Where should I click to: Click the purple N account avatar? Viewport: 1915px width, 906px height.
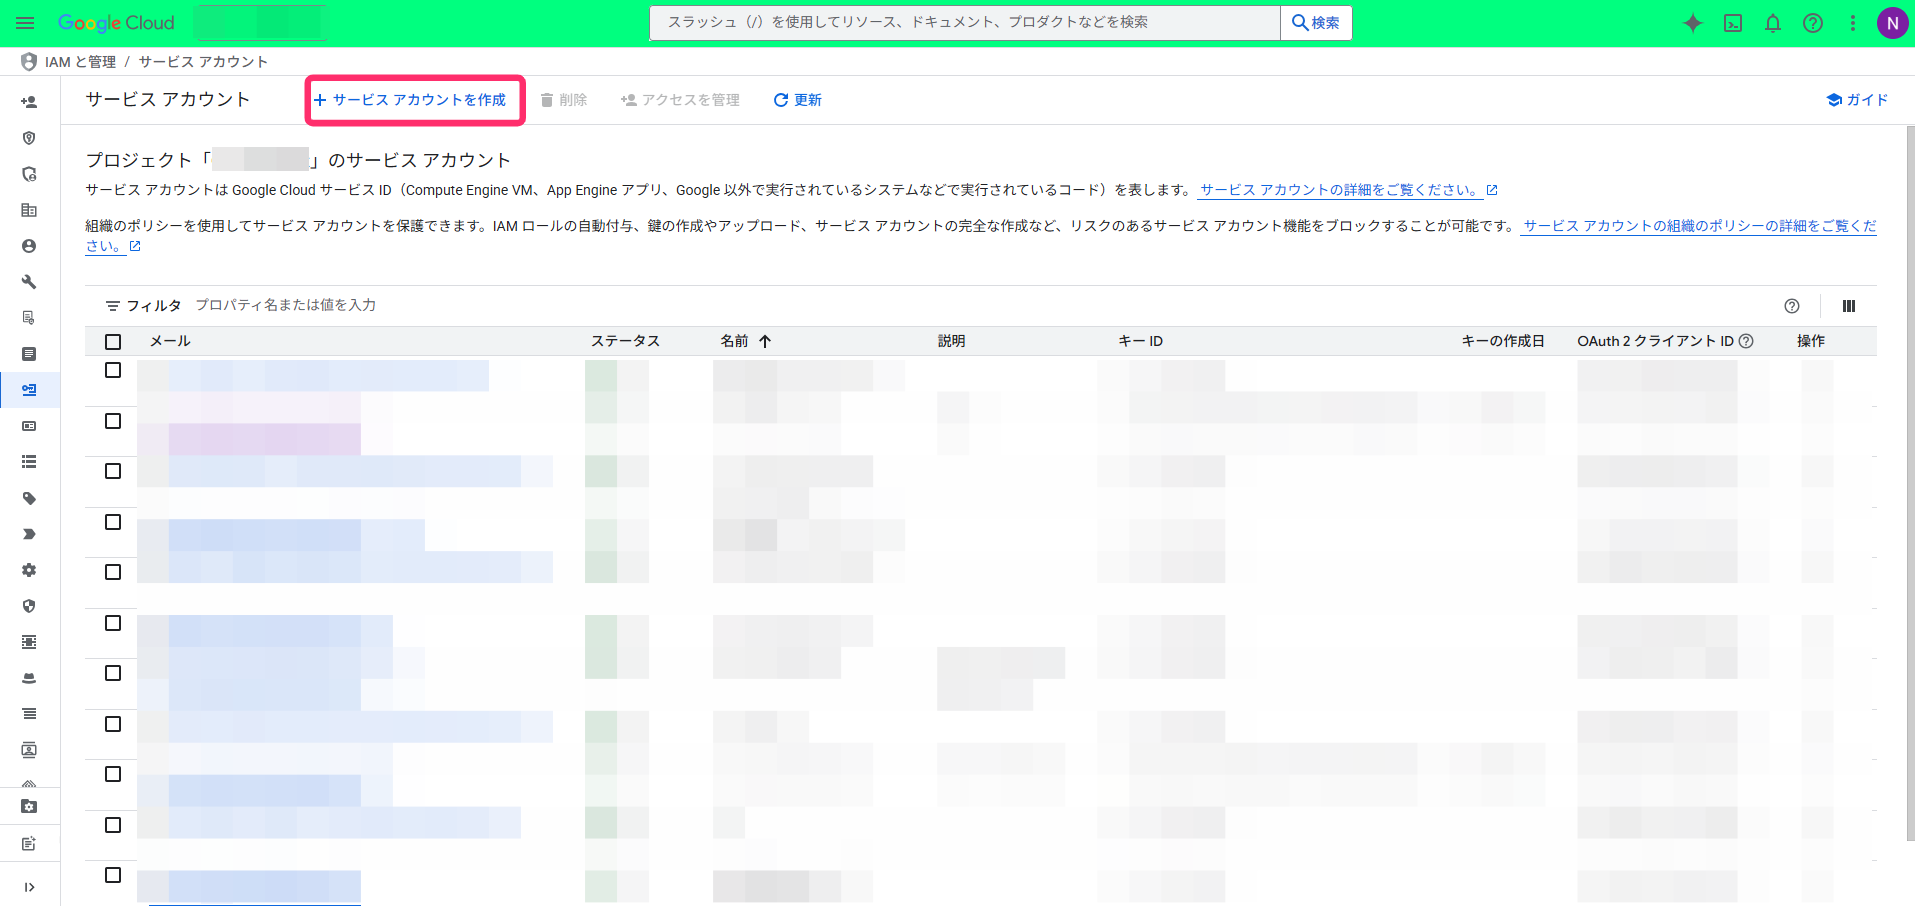[1892, 23]
